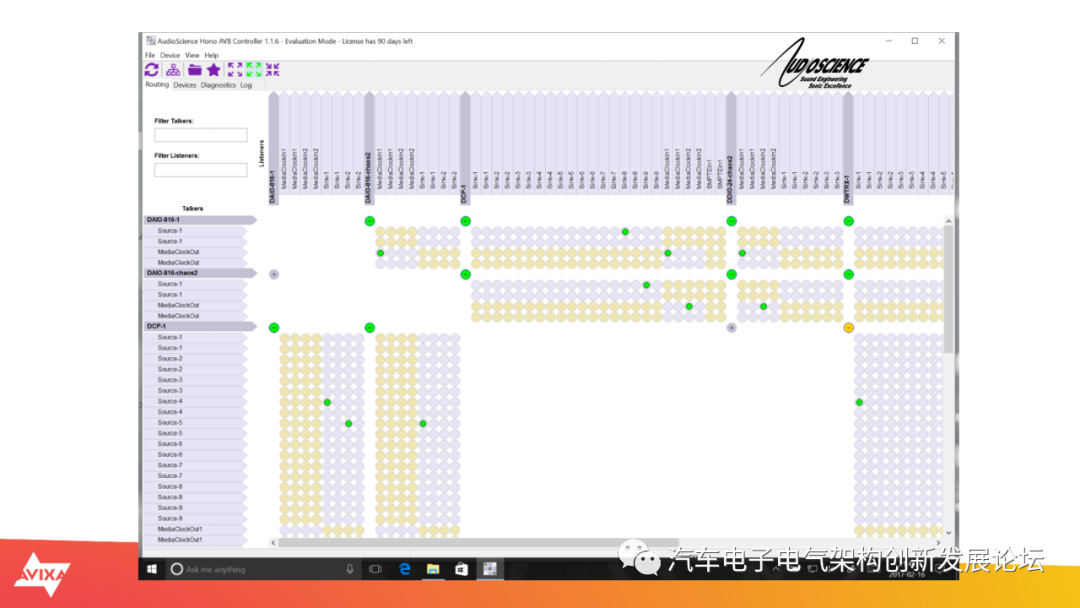Open the Help menu
1080x608 pixels.
click(x=211, y=55)
